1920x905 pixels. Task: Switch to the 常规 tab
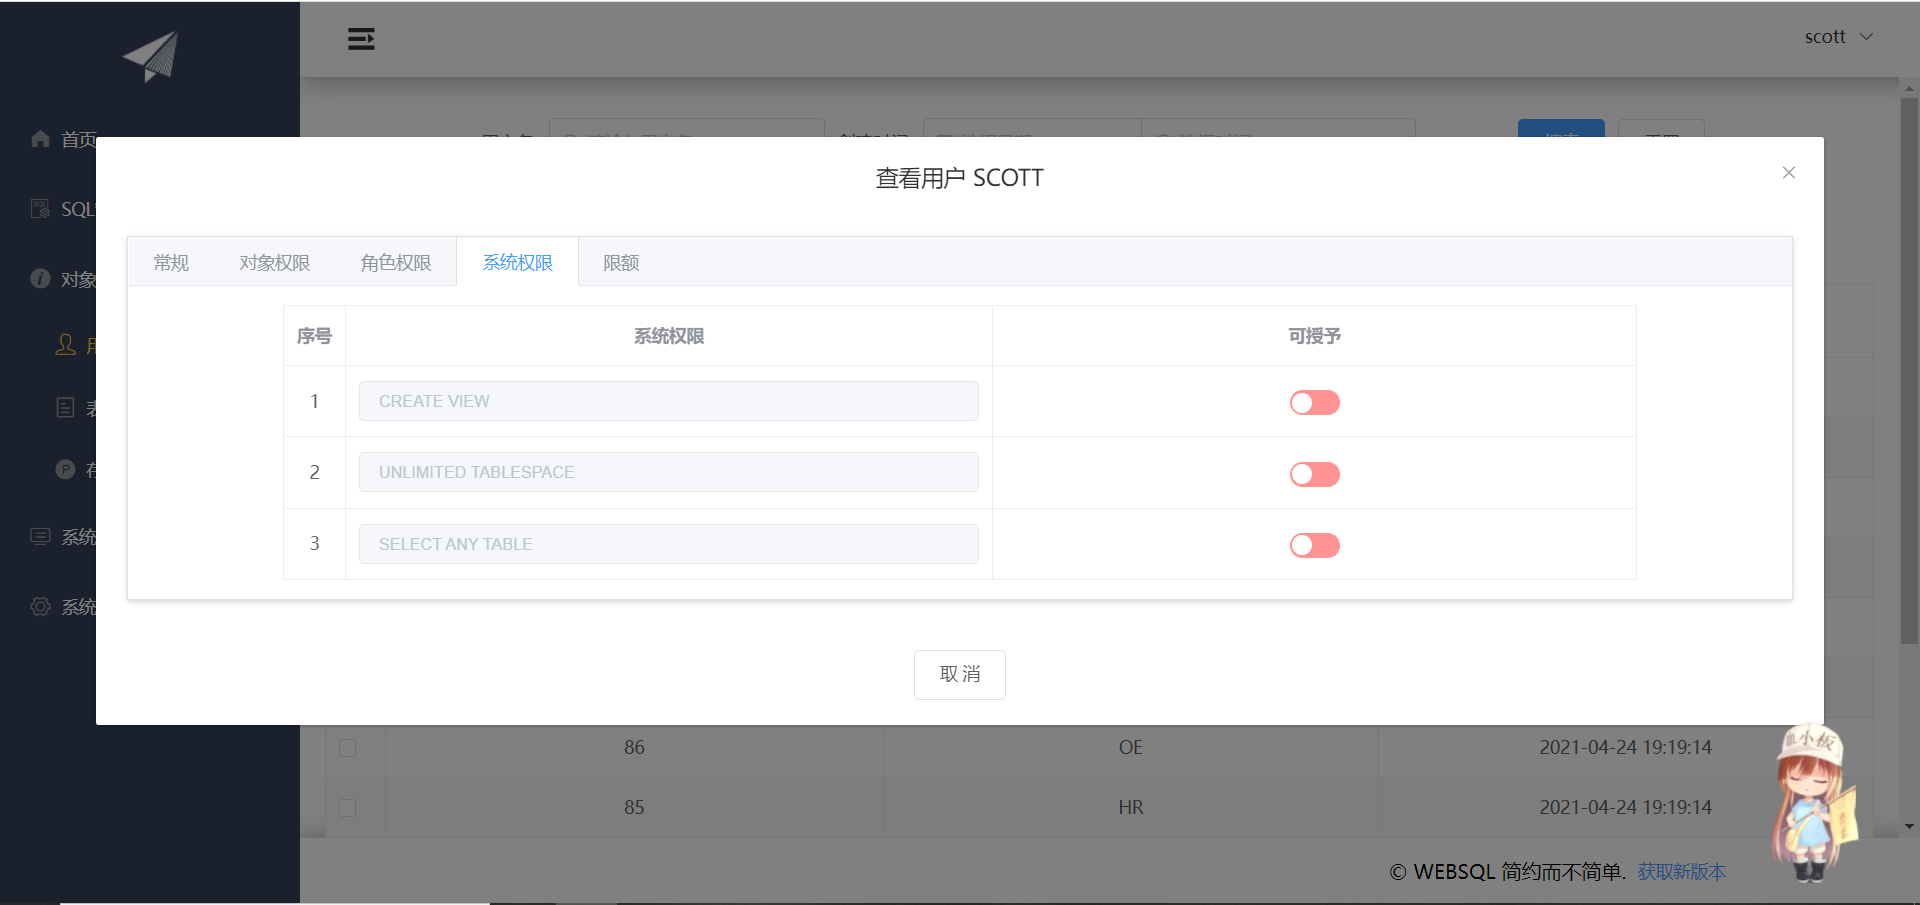coord(171,262)
